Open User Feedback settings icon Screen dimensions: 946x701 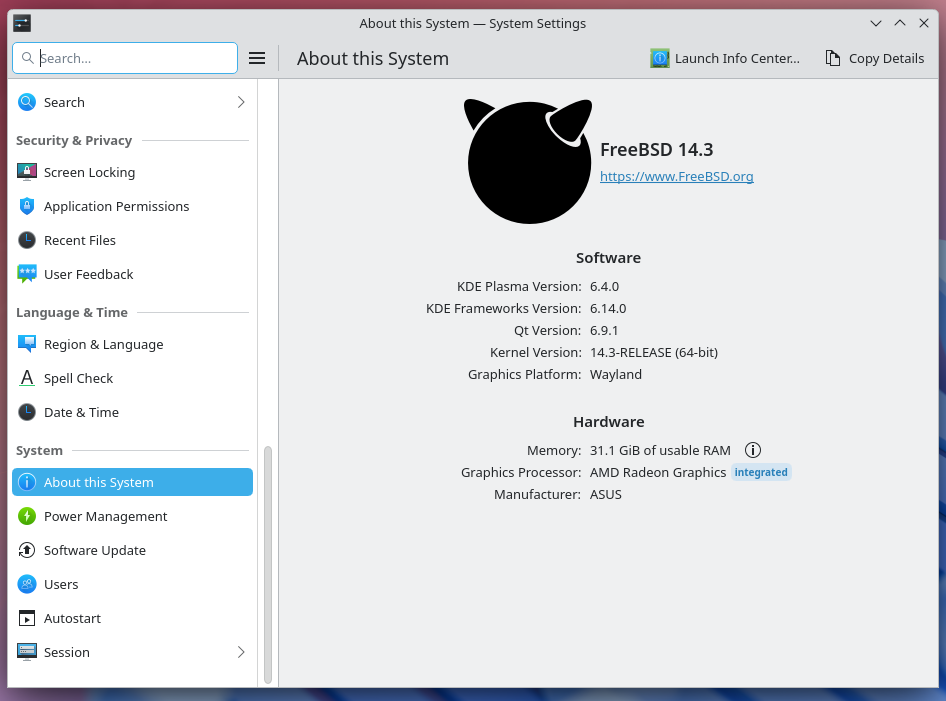(27, 274)
